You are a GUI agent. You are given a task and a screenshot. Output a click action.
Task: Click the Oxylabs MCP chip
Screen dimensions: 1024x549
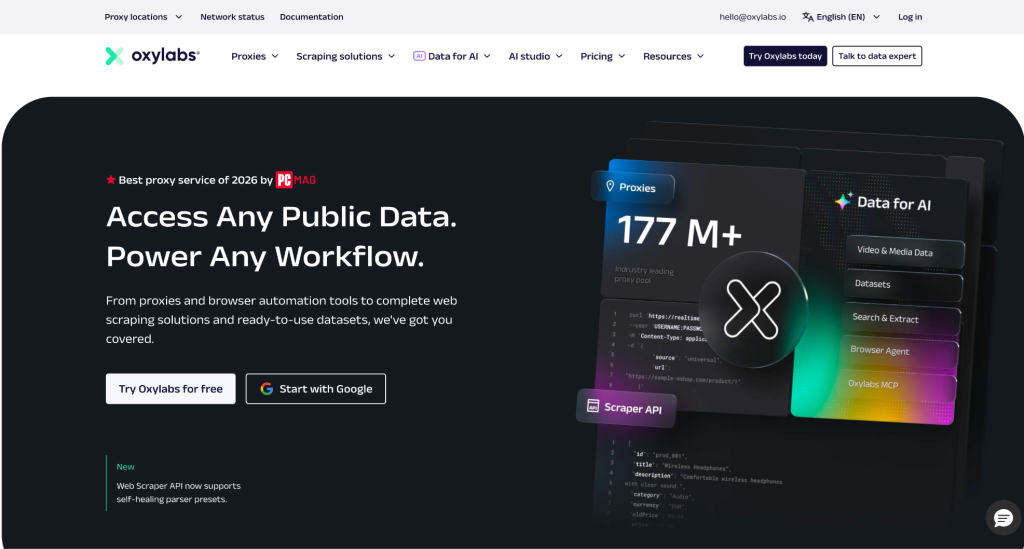pos(898,384)
